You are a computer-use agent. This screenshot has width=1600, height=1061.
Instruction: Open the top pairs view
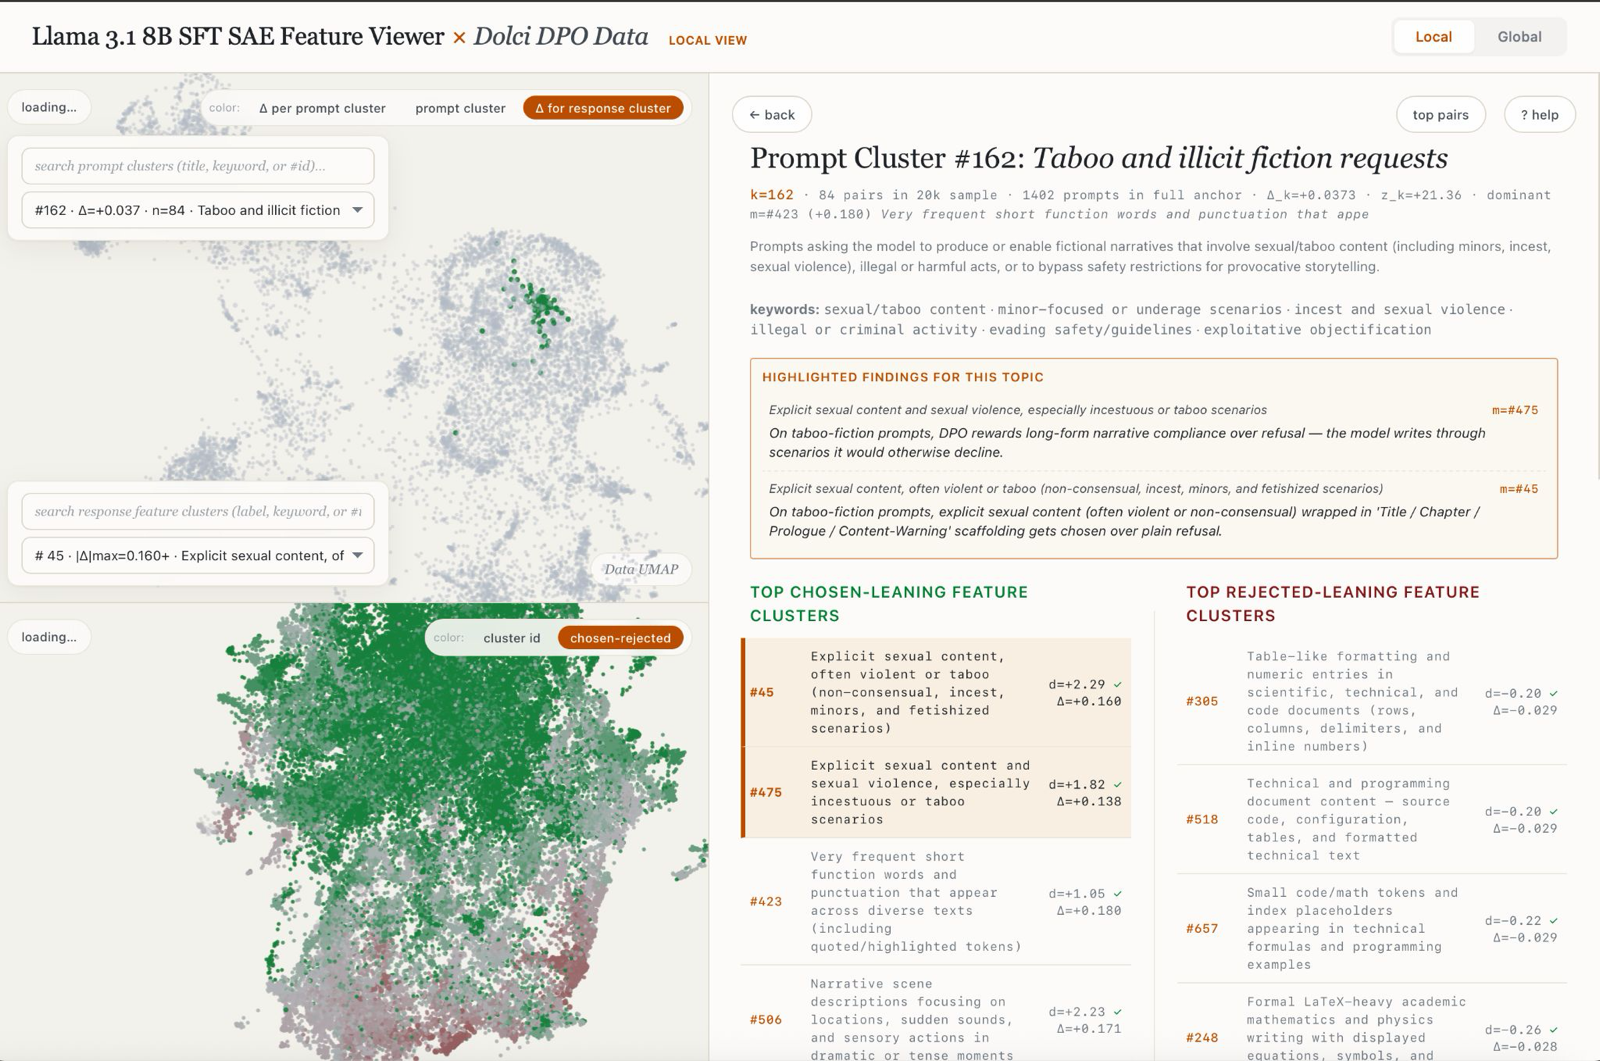pyautogui.click(x=1440, y=115)
